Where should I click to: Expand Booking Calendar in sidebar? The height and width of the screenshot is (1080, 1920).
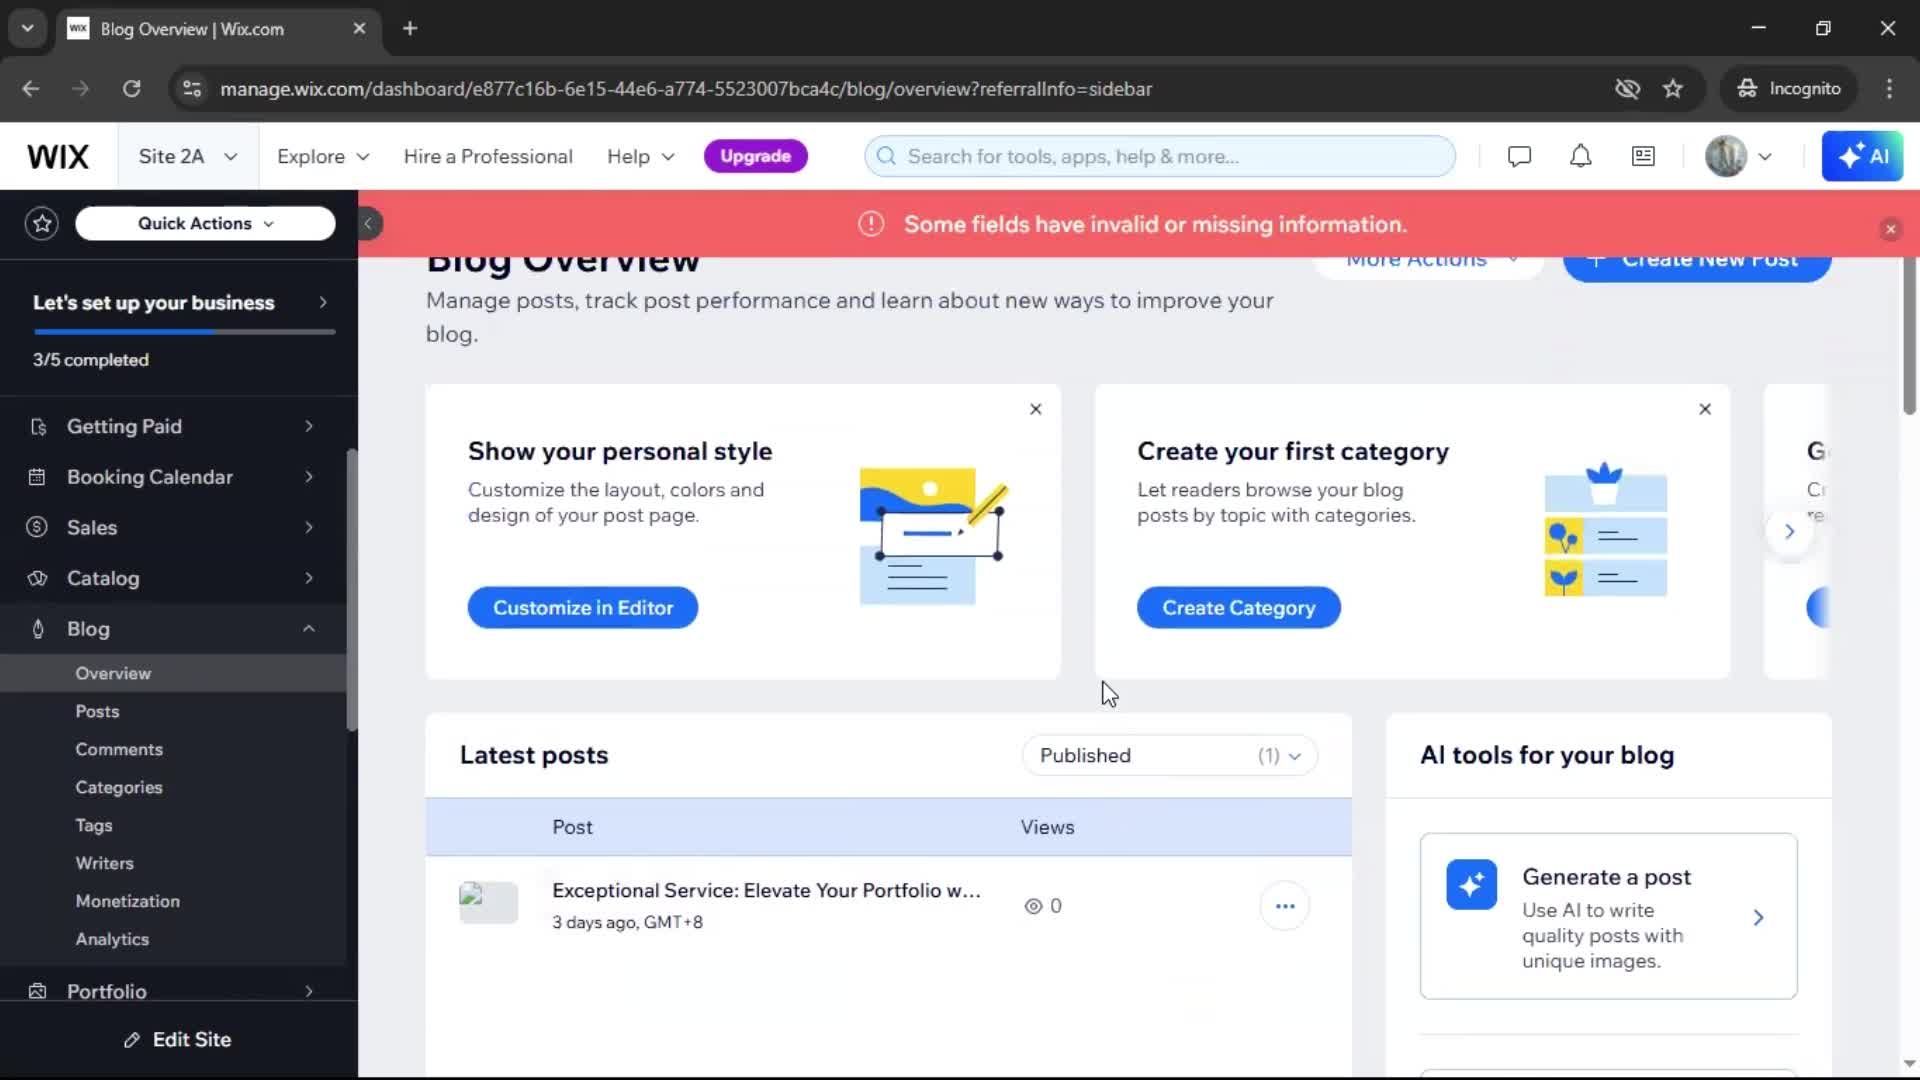[x=173, y=477]
